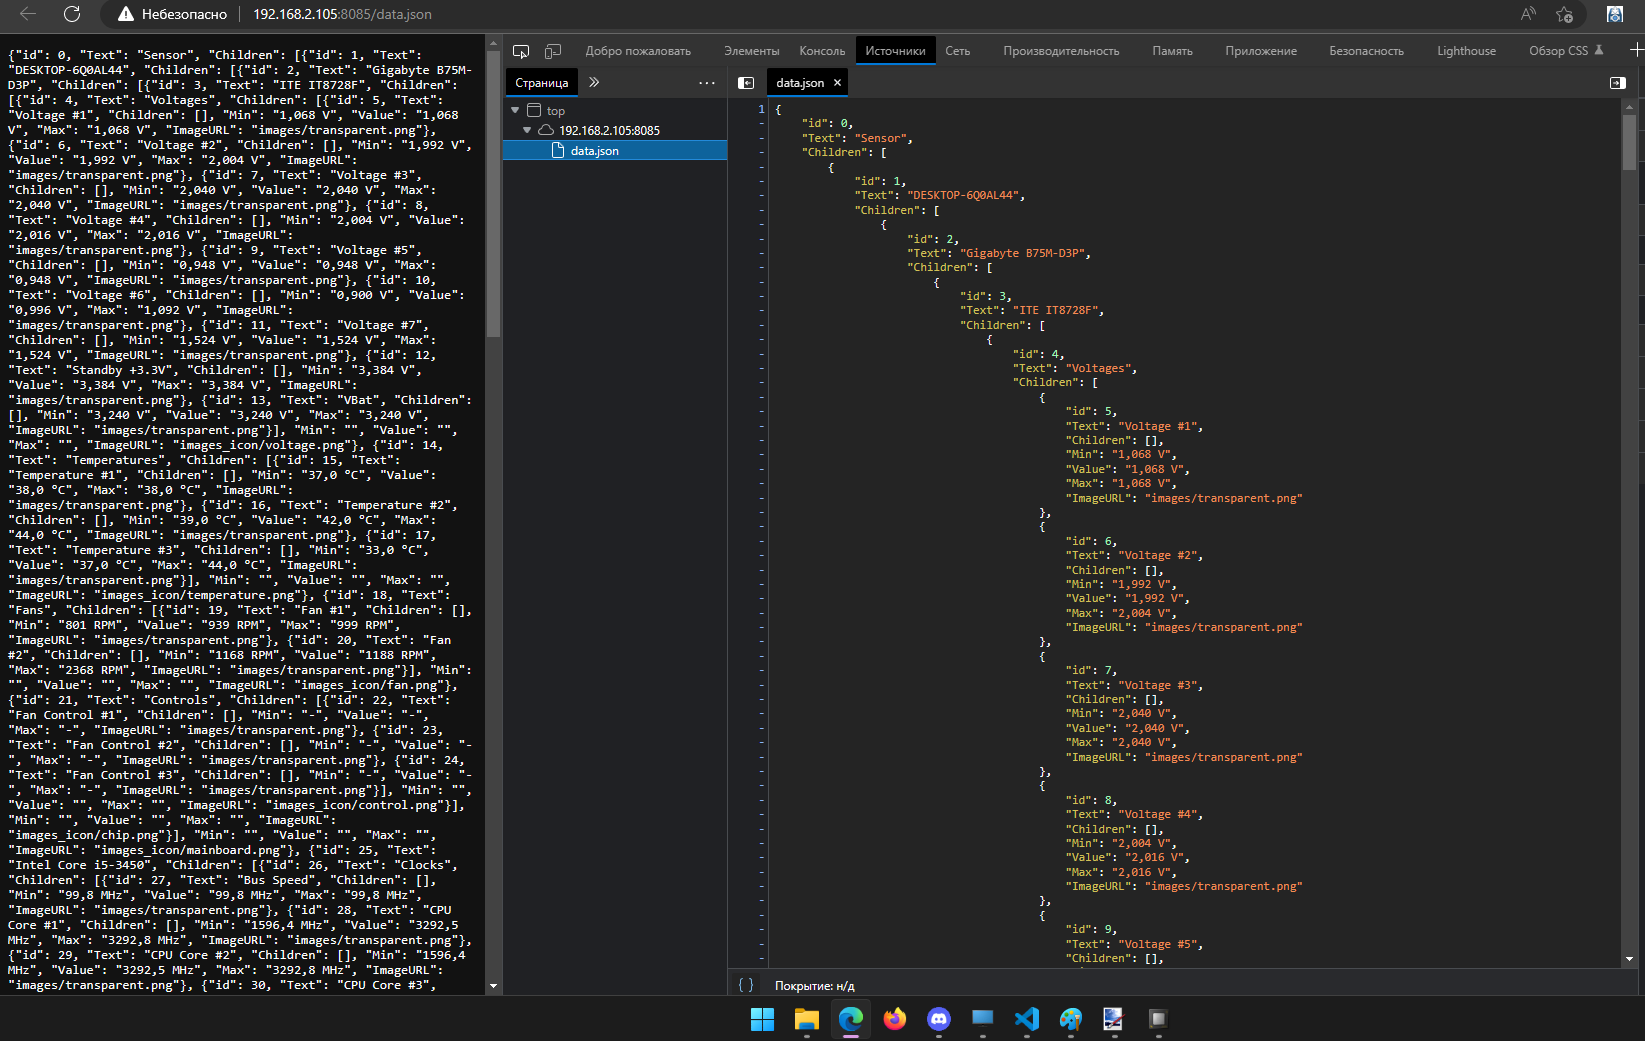The image size is (1645, 1041).
Task: Click the inspect element picker icon
Action: [521, 51]
